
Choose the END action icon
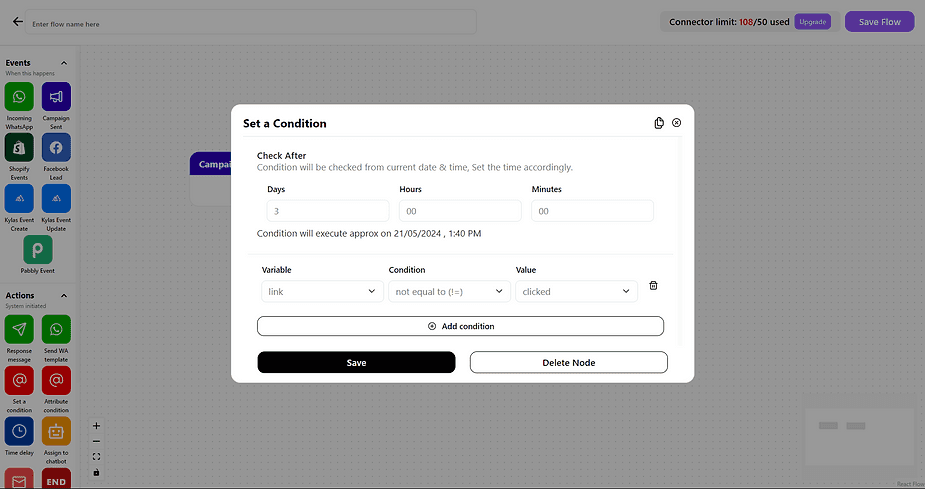(x=56, y=479)
